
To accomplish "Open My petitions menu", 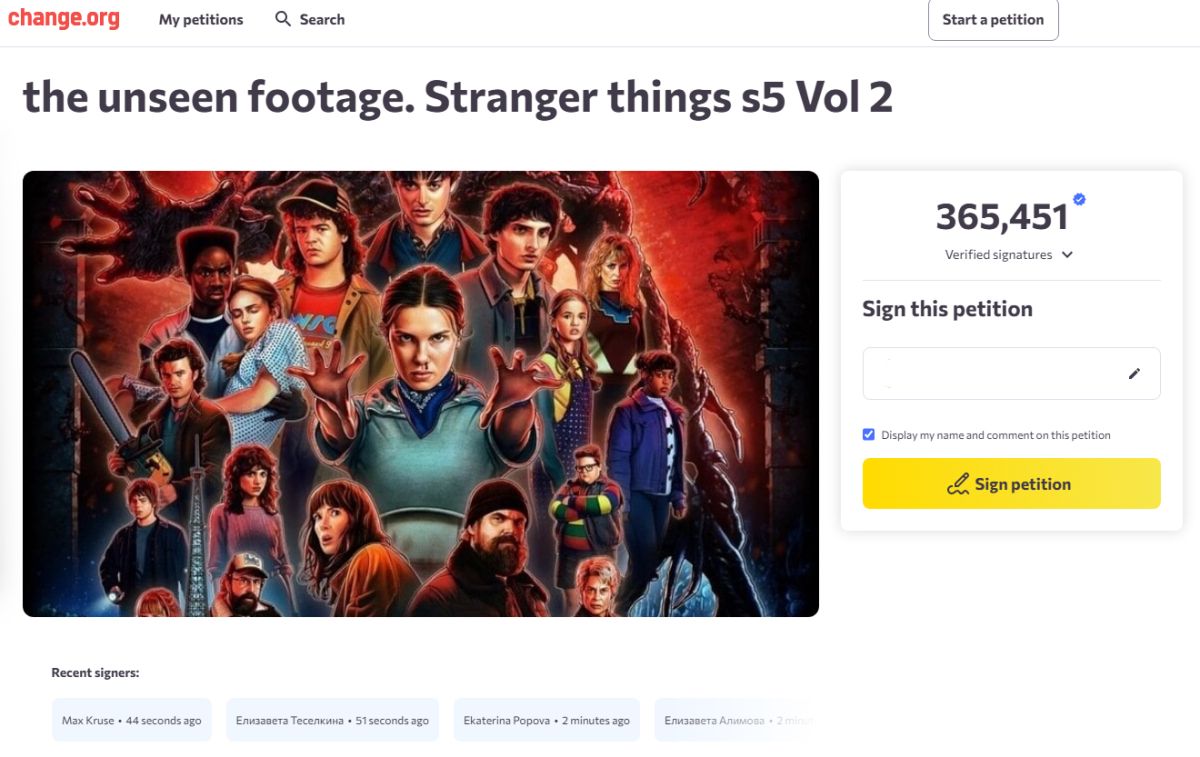I will coord(201,20).
